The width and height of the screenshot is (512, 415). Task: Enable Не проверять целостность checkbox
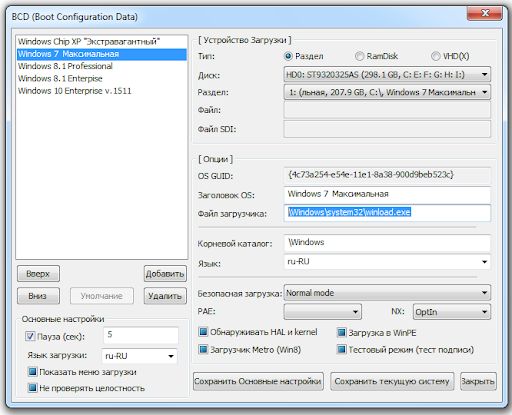(x=32, y=388)
